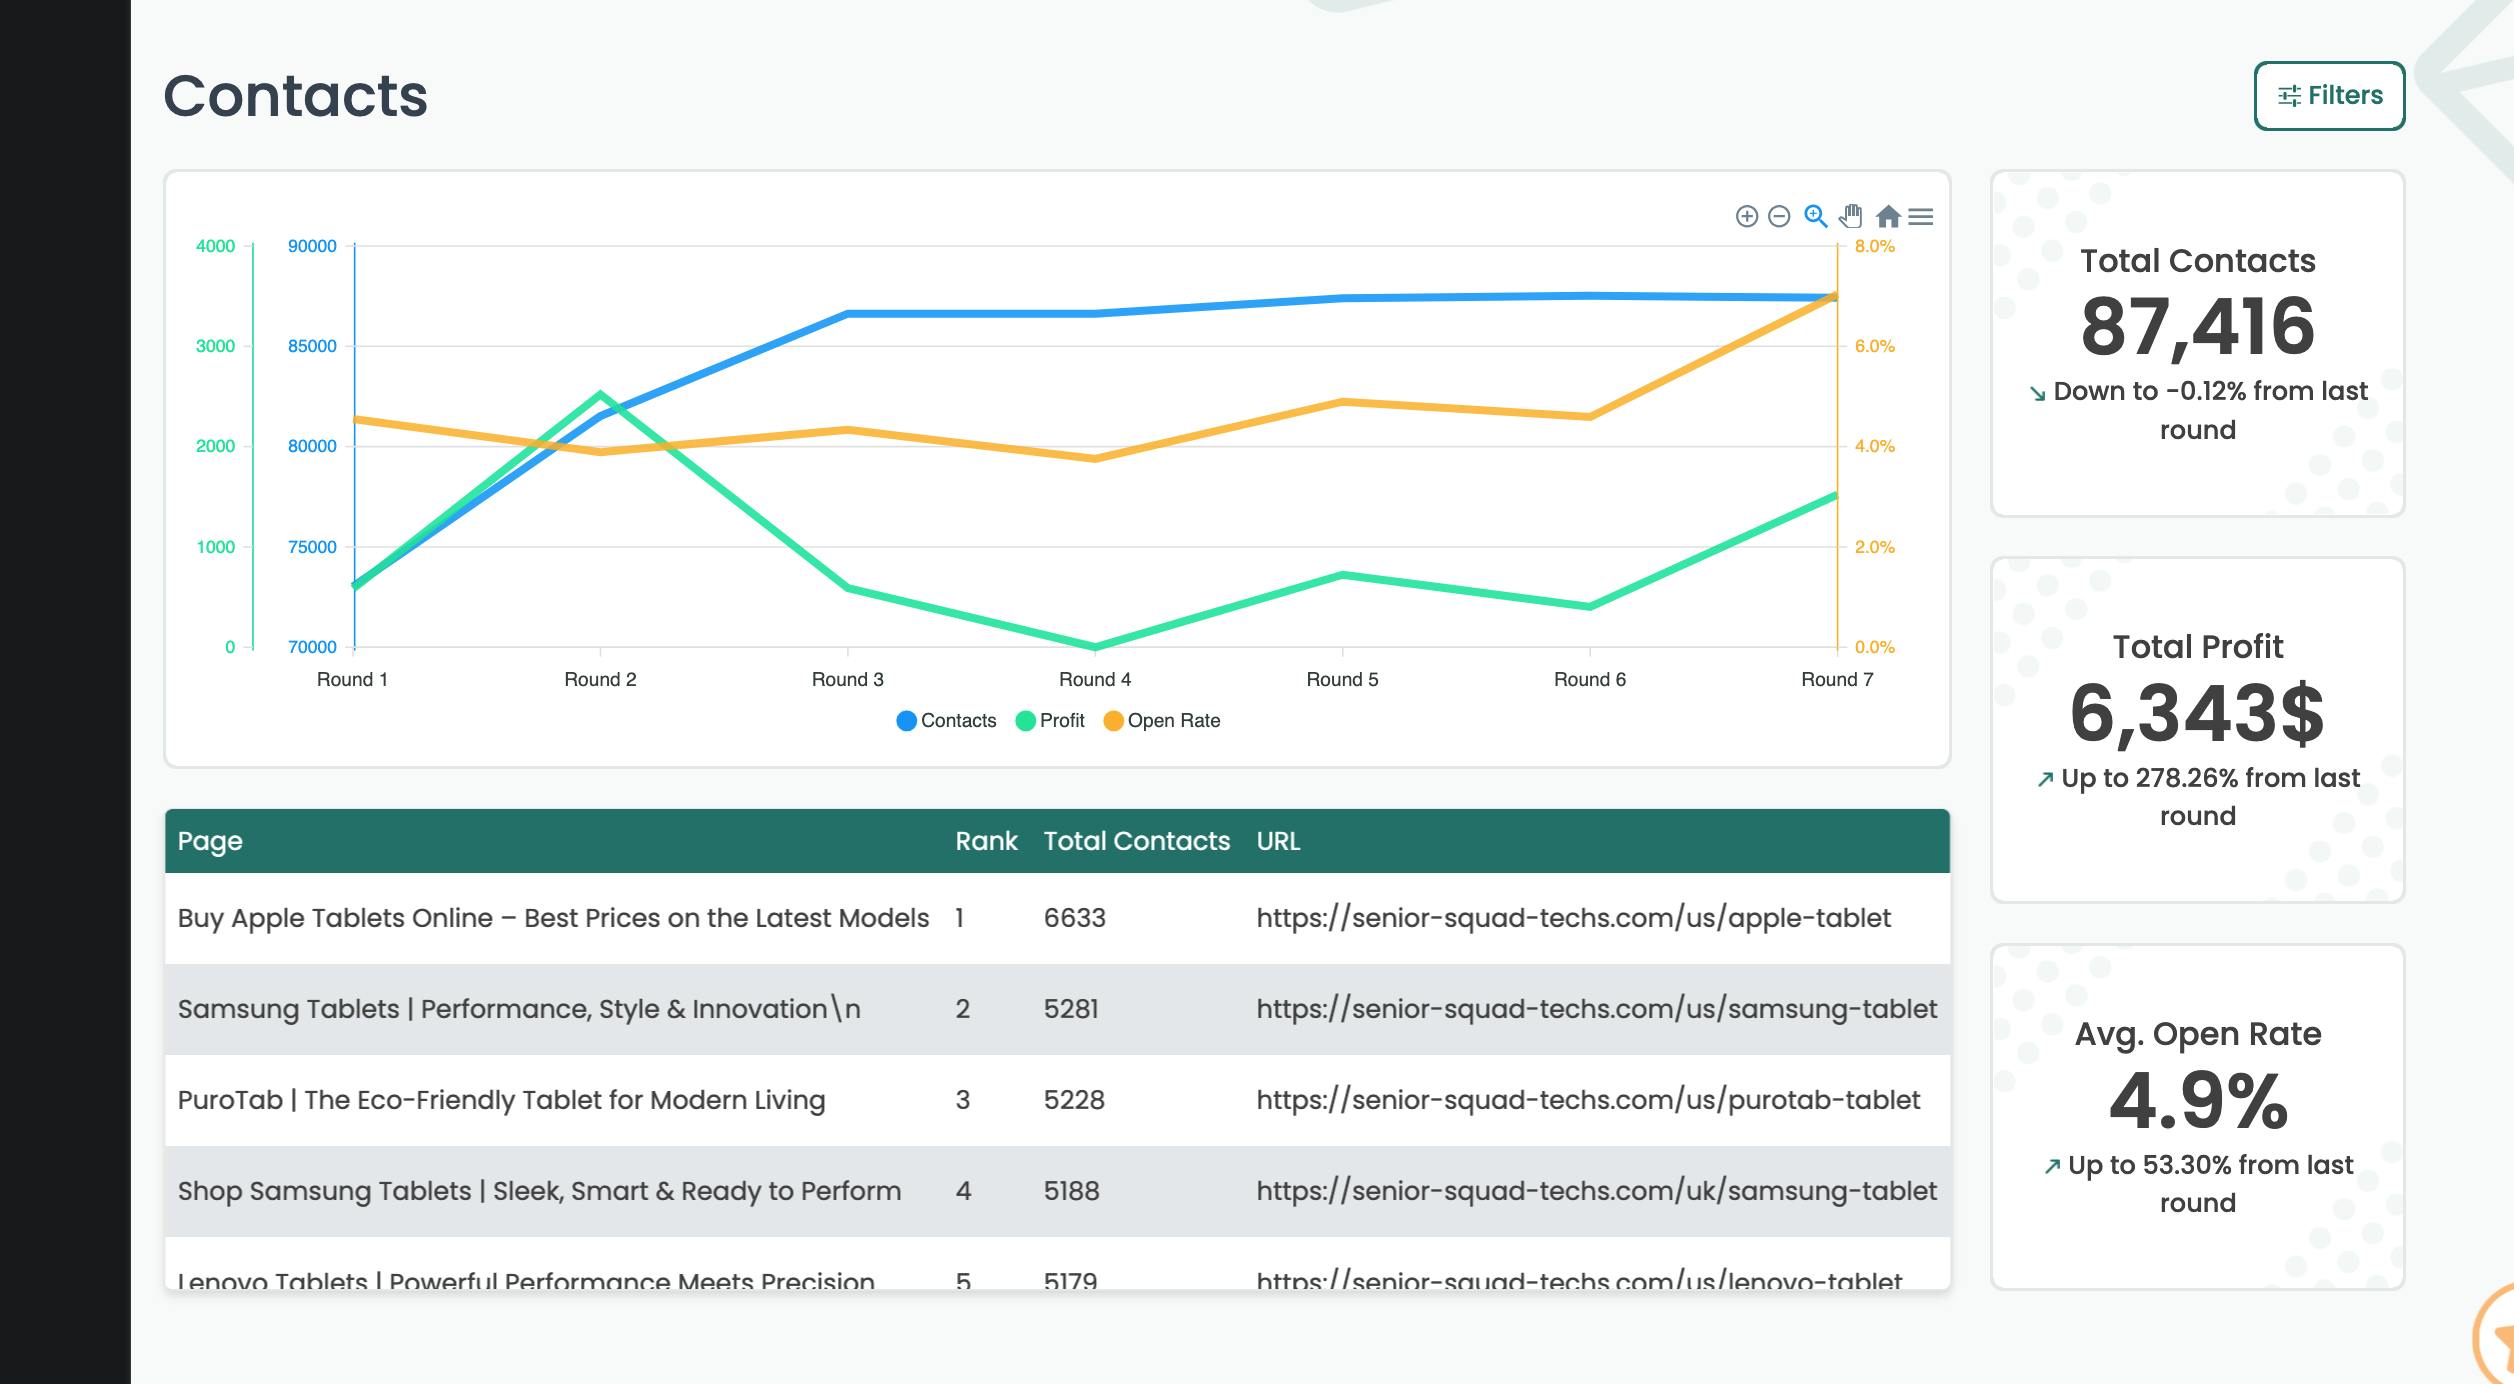Open the us/lenovo-tablet URL link
Screen dimensions: 2514x1384
pos(1580,1278)
